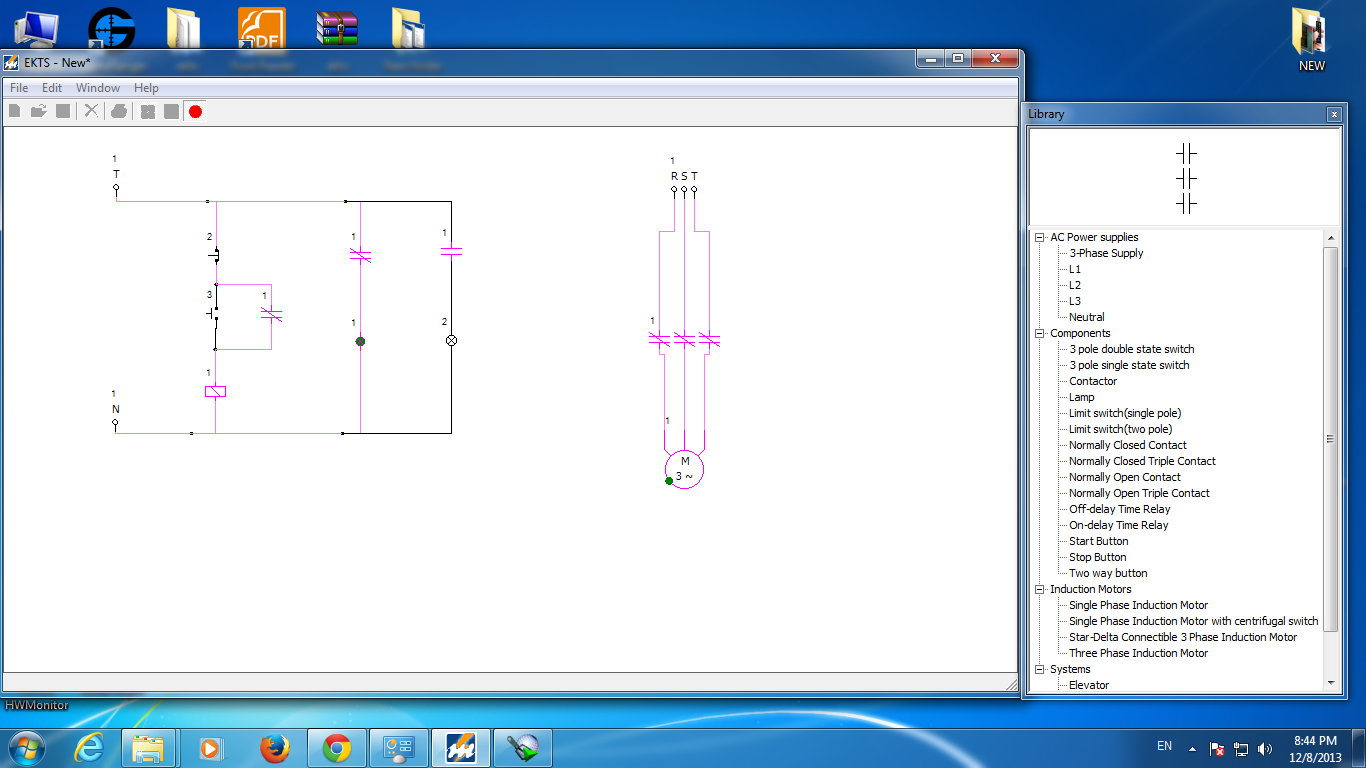Click the Save toolbar icon beside Open
Viewport: 1366px width, 768px height.
click(63, 111)
